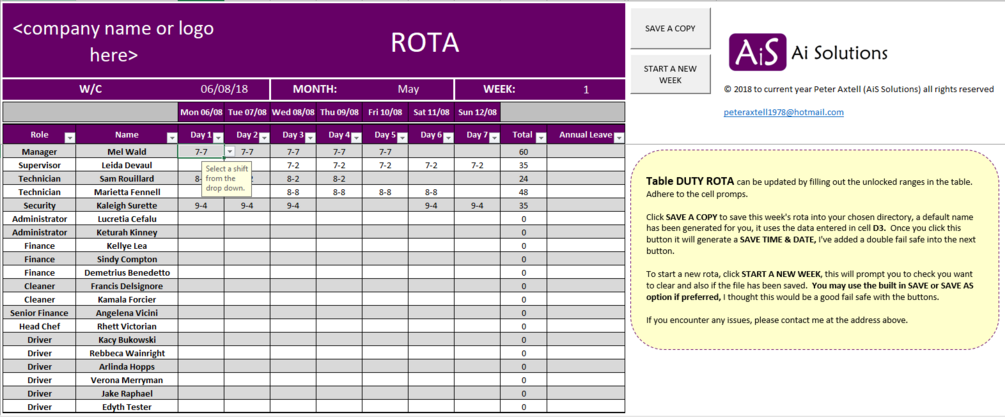This screenshot has height=417, width=1005.
Task: Select the MONTH value cell May
Action: [x=408, y=90]
